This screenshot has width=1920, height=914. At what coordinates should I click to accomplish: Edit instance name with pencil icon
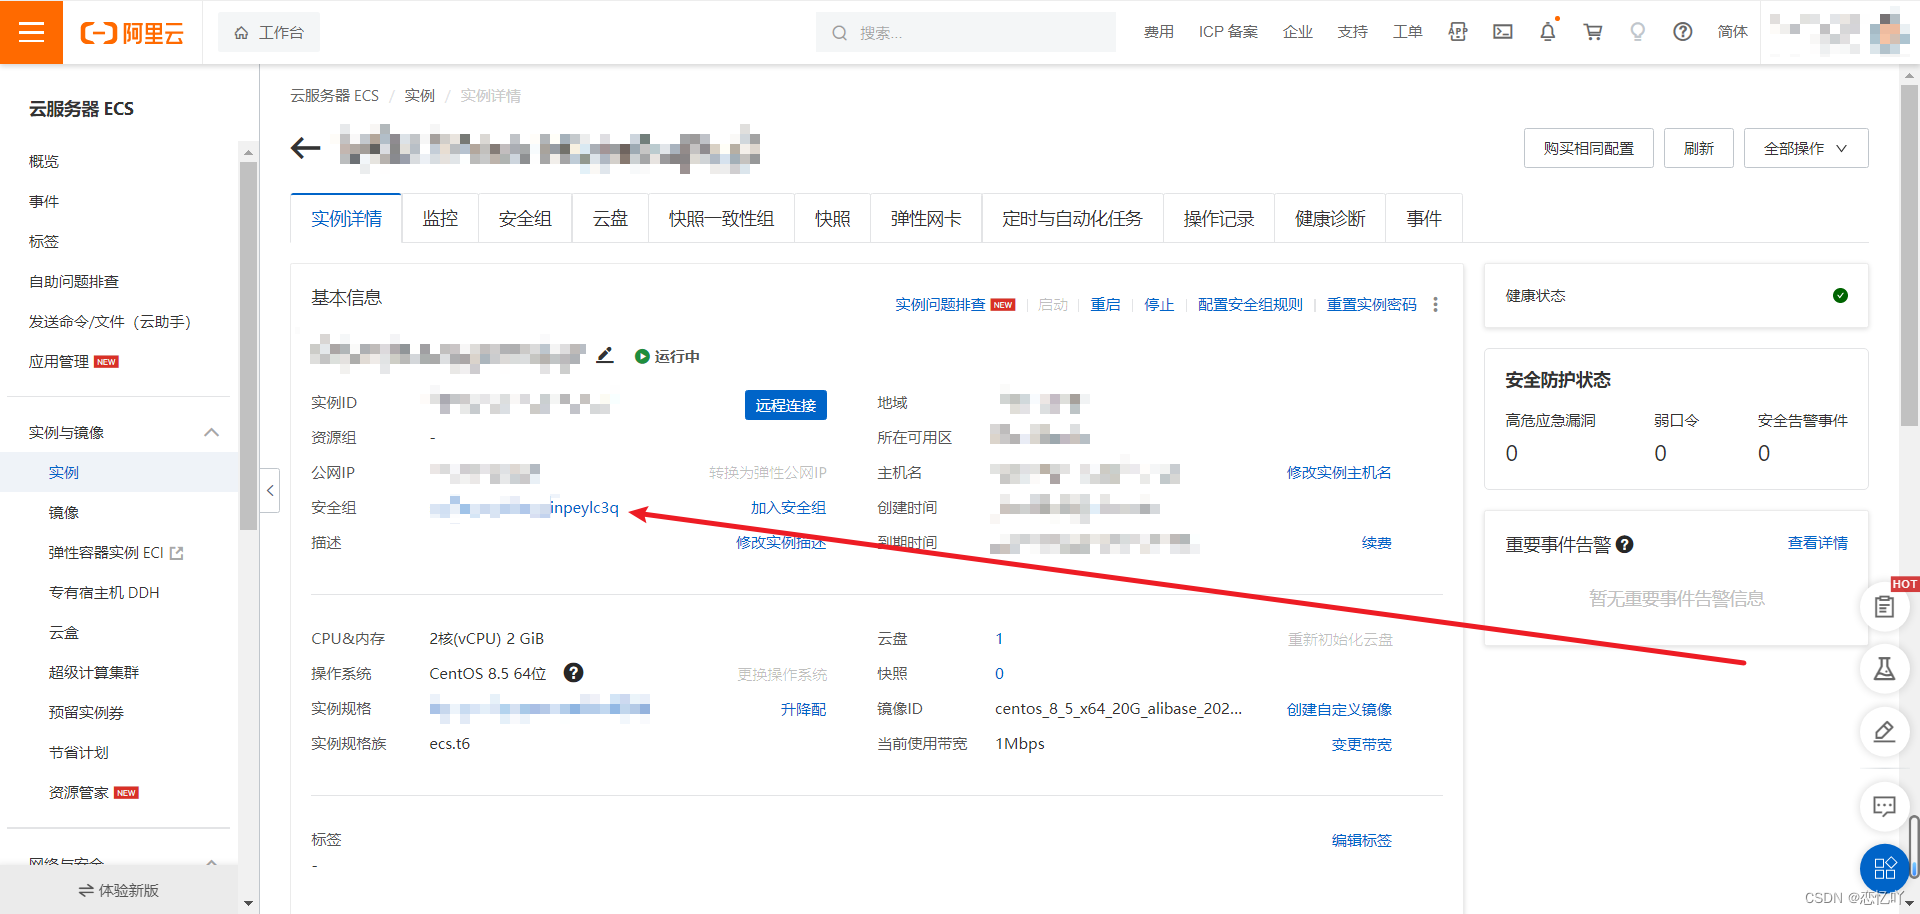click(x=605, y=355)
